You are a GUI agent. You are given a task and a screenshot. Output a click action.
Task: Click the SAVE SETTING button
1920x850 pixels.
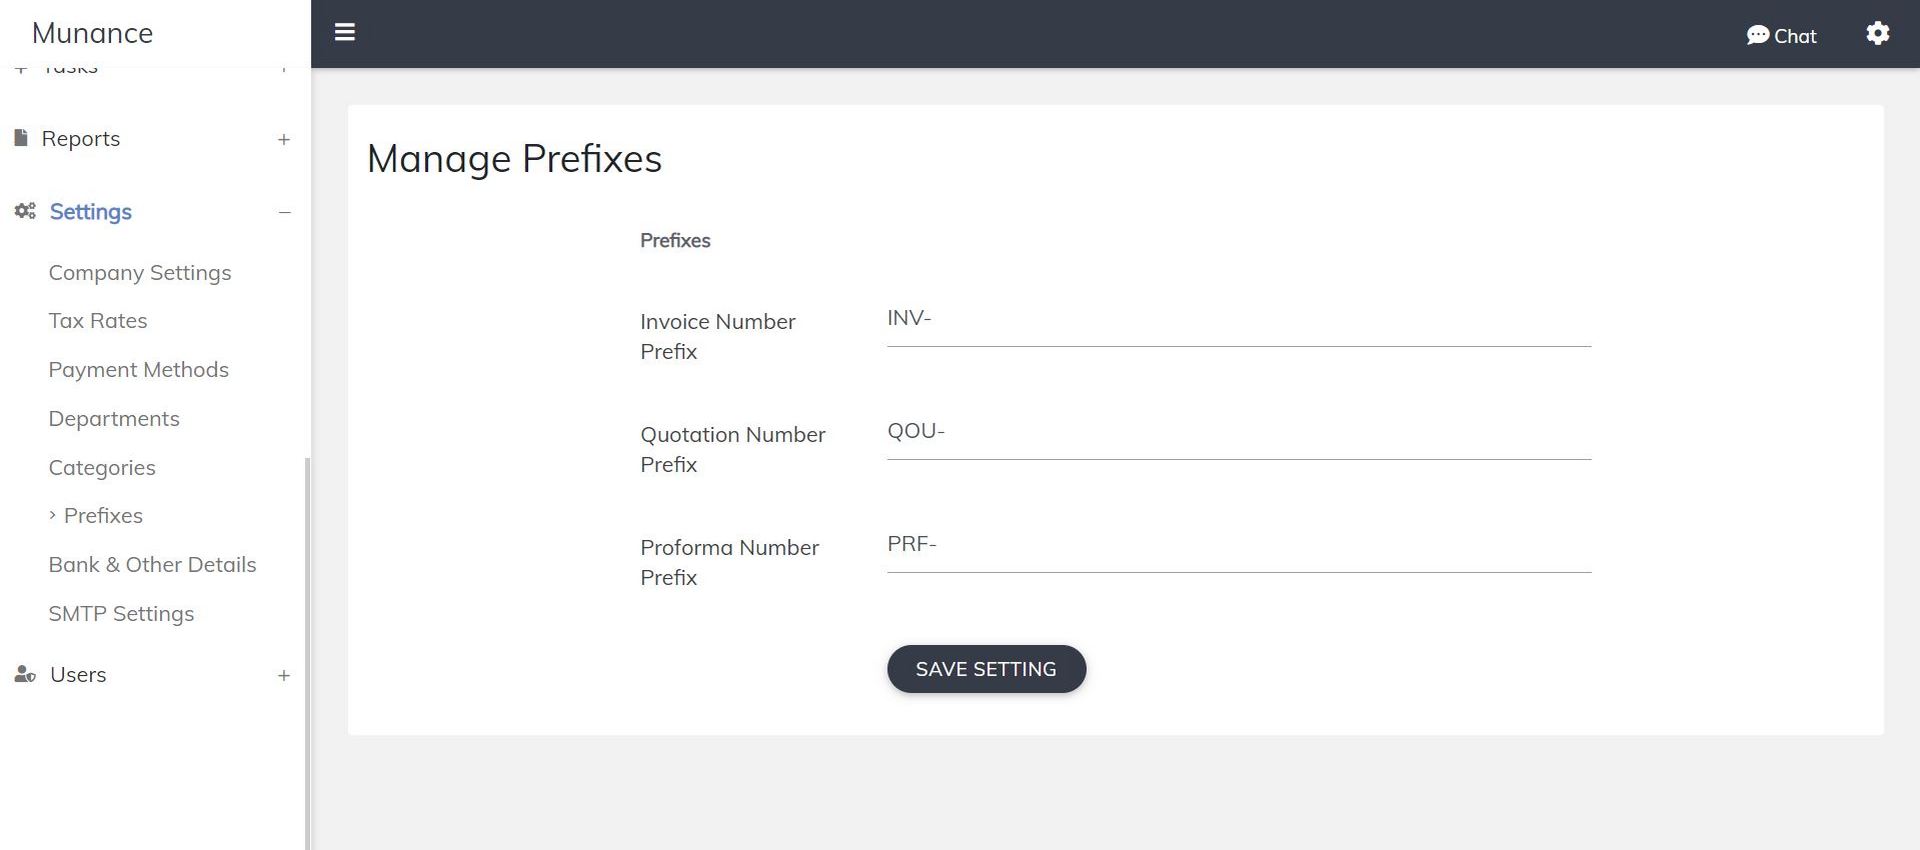pos(986,669)
